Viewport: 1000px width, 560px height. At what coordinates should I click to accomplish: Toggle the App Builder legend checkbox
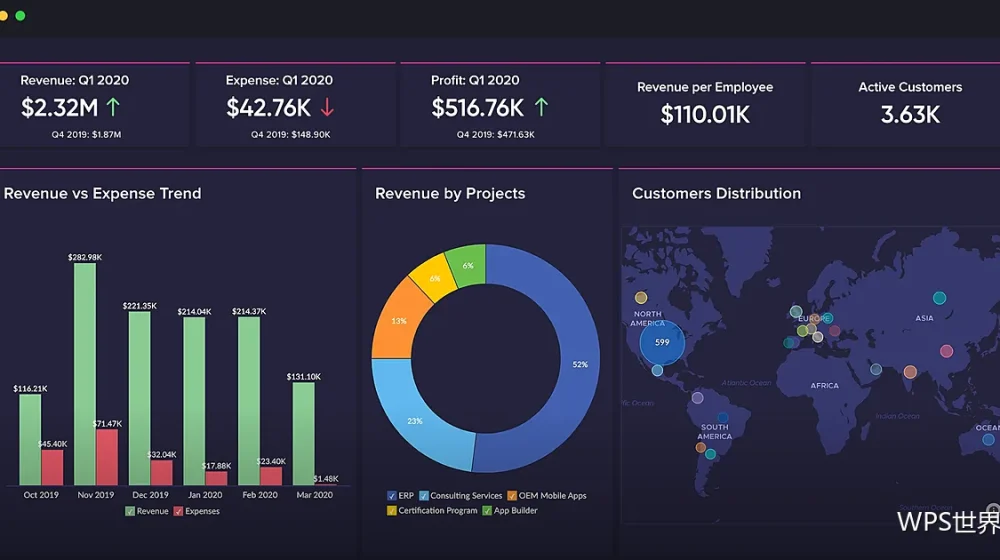click(487, 511)
